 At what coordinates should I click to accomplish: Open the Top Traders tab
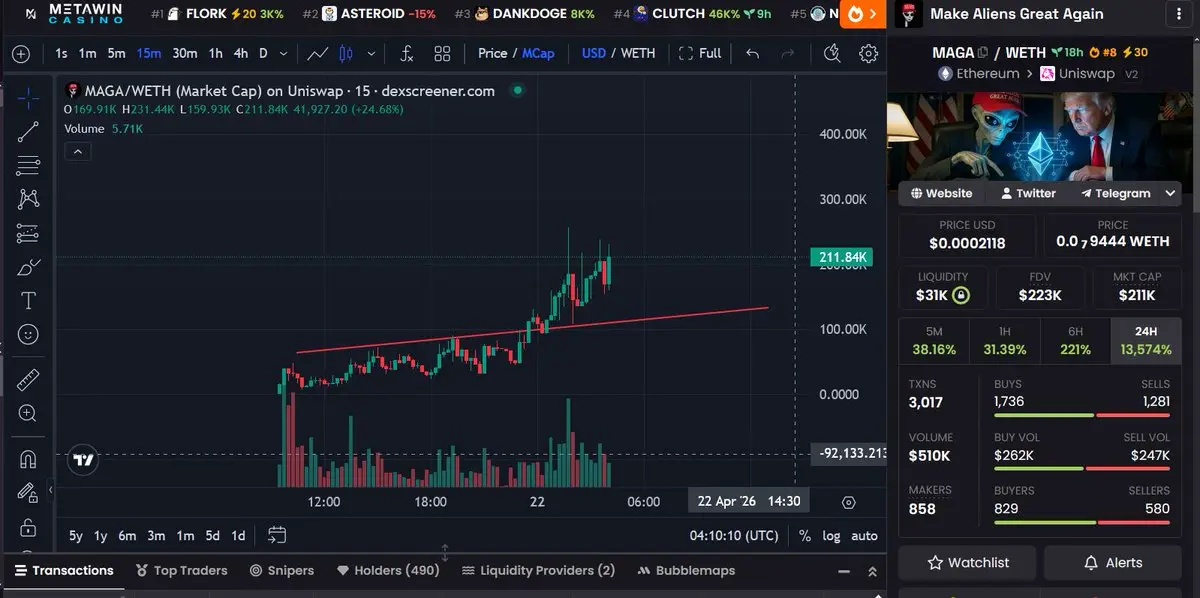[x=181, y=570]
